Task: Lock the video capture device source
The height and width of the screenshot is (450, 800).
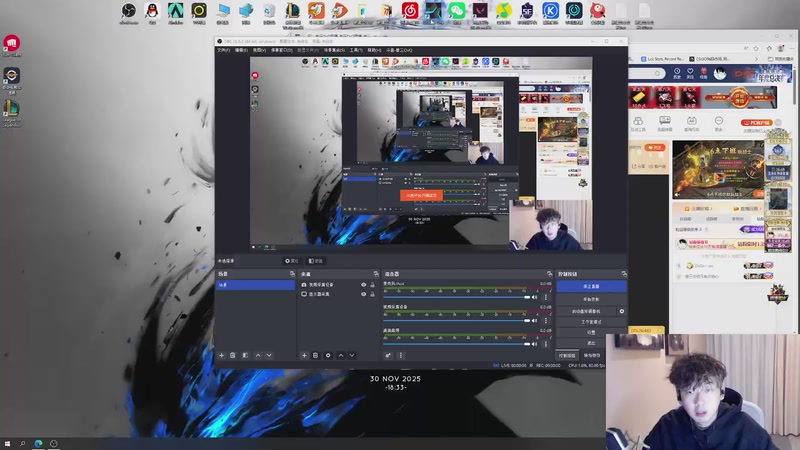Action: click(372, 285)
